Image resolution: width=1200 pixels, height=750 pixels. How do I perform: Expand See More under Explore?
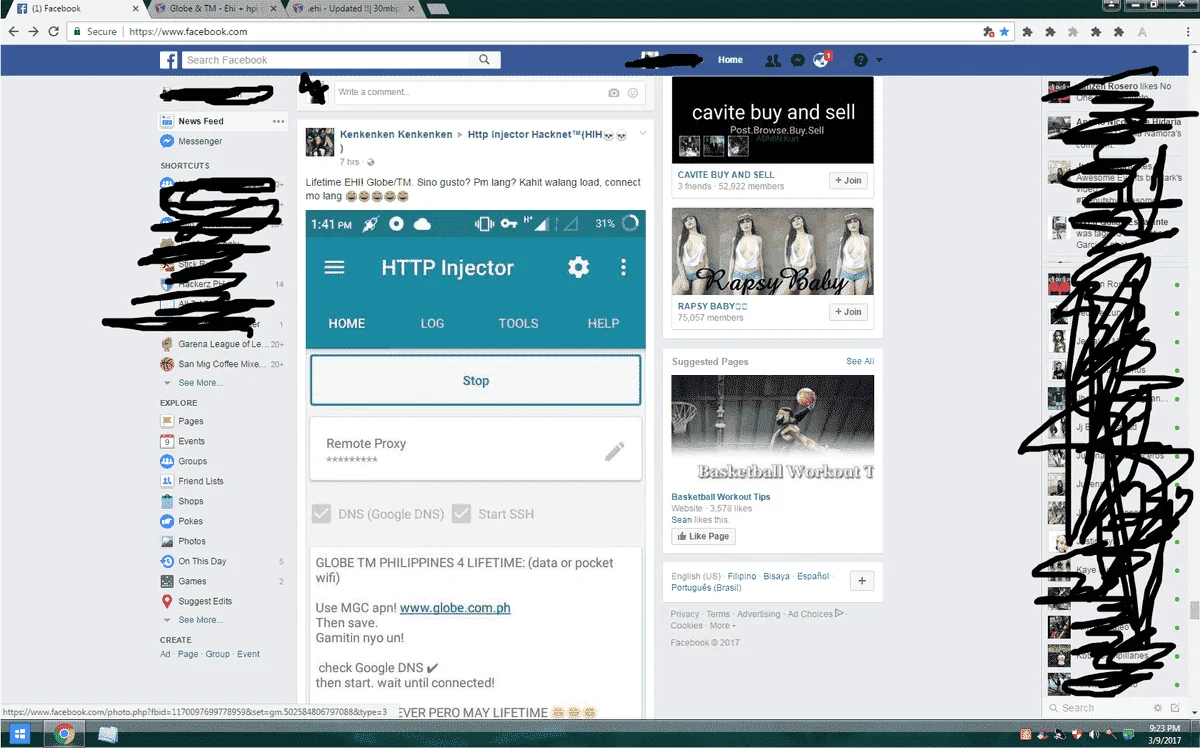pos(200,620)
